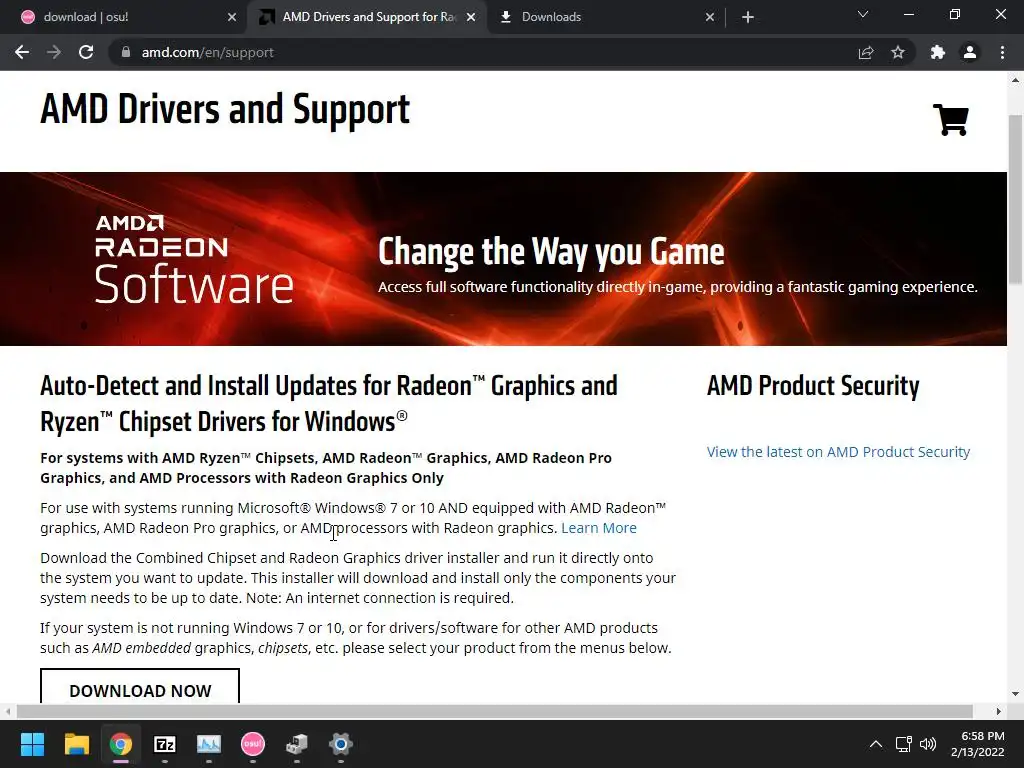Image resolution: width=1024 pixels, height=768 pixels.
Task: Open 7-Zip from the taskbar
Action: (x=165, y=744)
